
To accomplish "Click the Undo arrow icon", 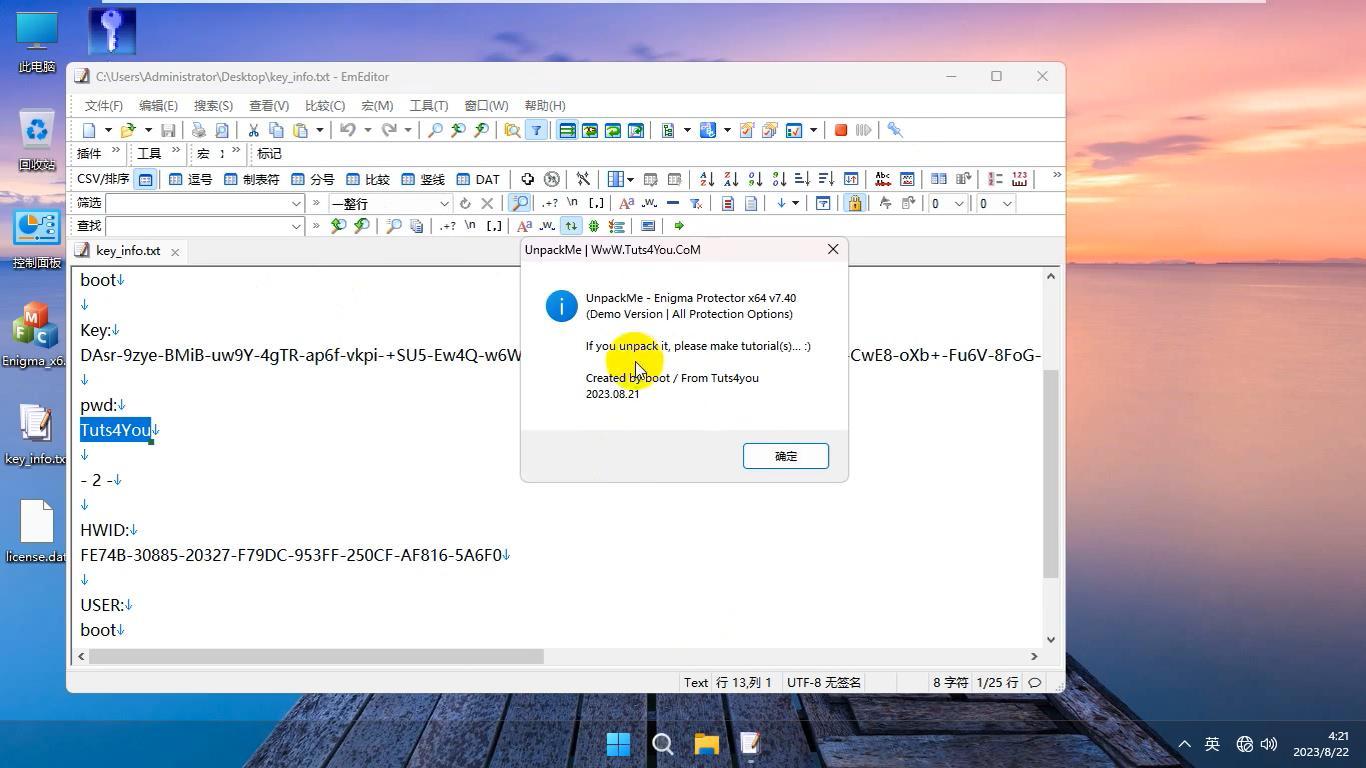I will tap(347, 130).
